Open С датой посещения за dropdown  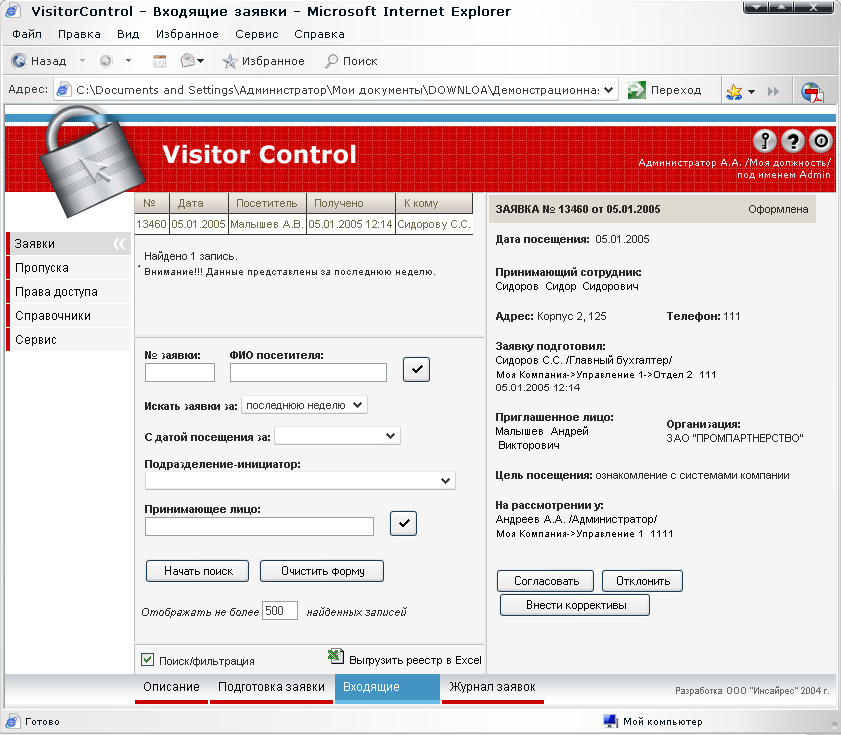(x=337, y=436)
